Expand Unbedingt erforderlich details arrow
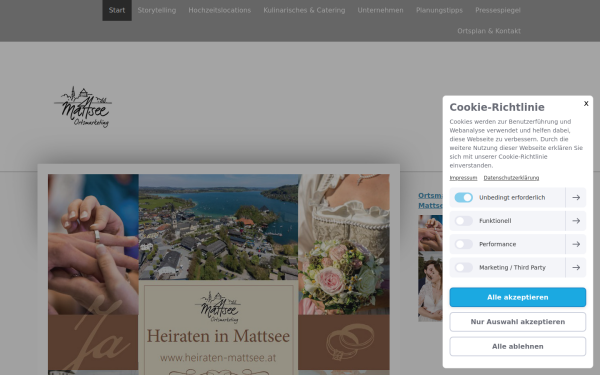Viewport: 600px width, 375px height. (576, 197)
